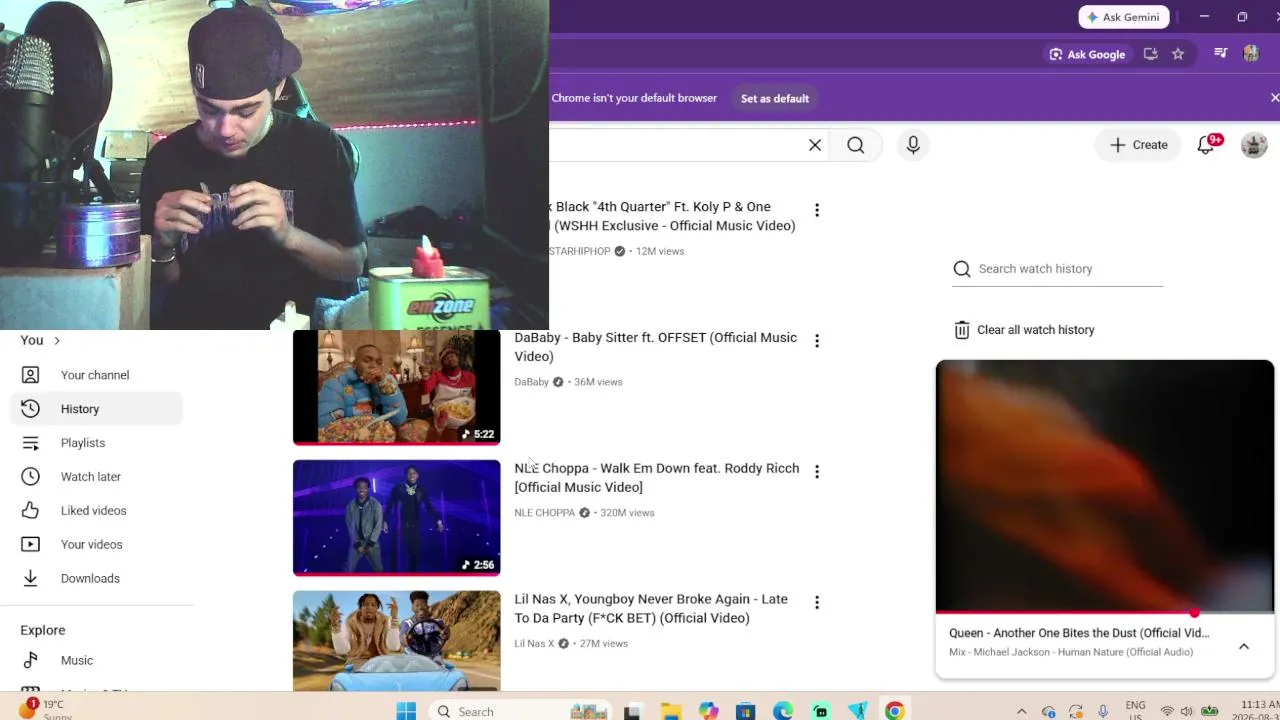Open the Kodak Black 4th Quarter title
The width and height of the screenshot is (1280, 720).
pyautogui.click(x=672, y=216)
